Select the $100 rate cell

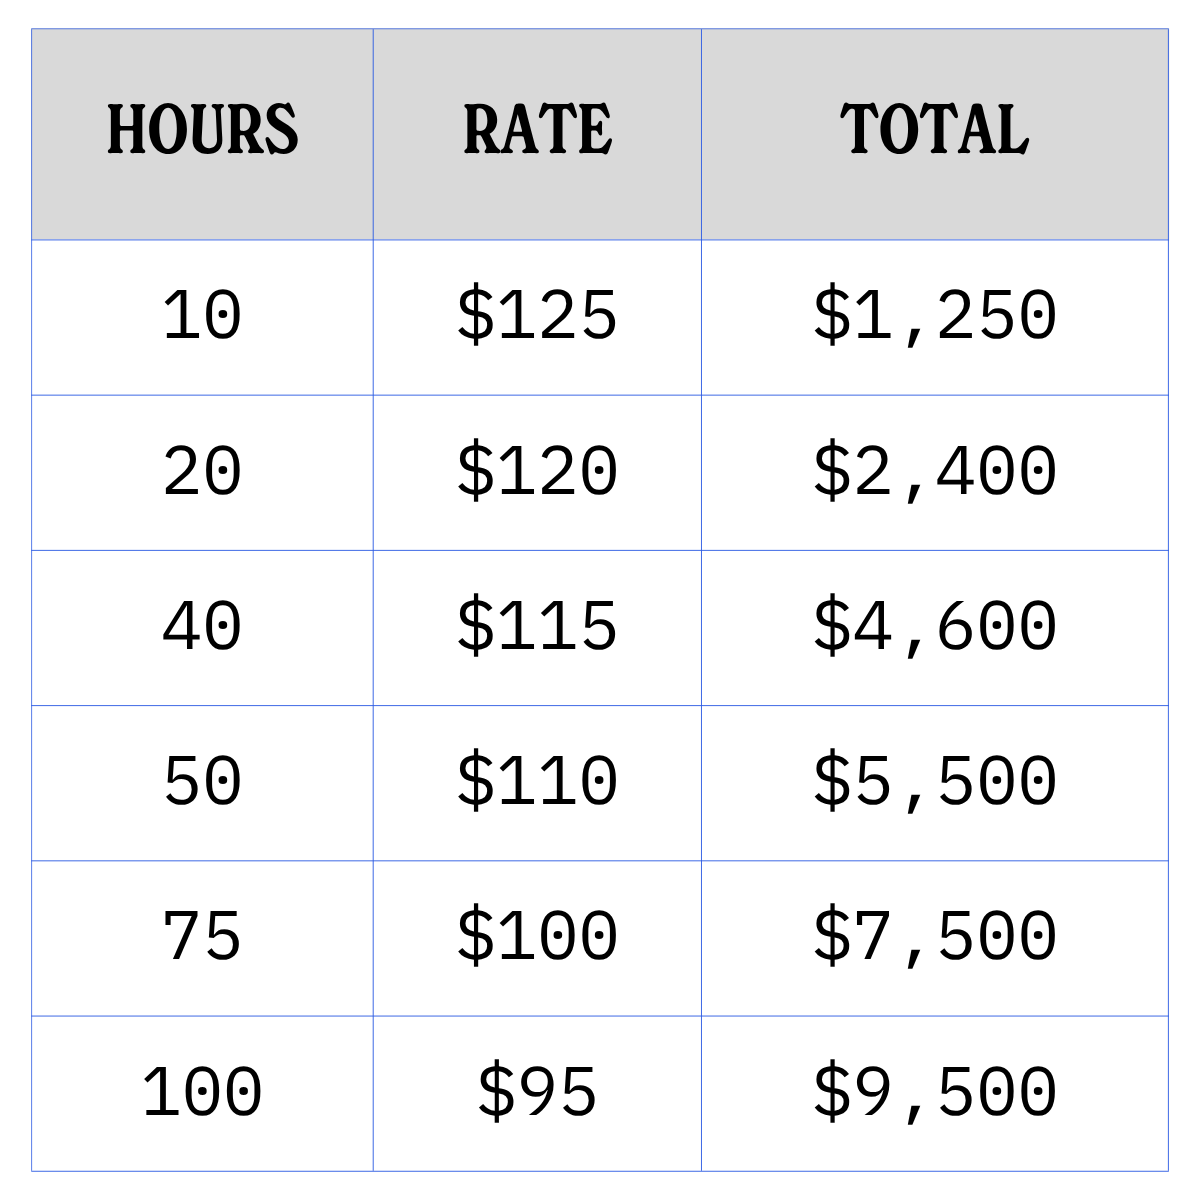point(537,938)
